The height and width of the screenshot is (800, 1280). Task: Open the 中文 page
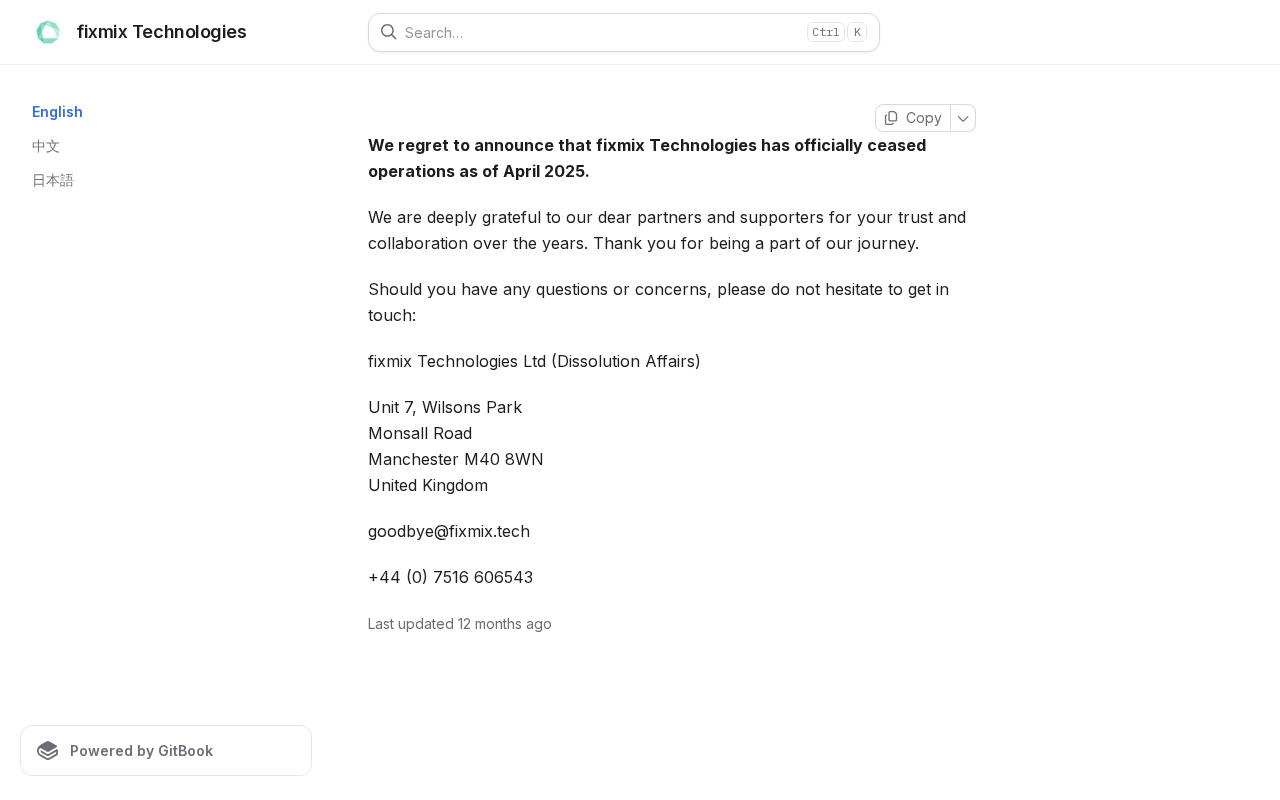tap(46, 146)
